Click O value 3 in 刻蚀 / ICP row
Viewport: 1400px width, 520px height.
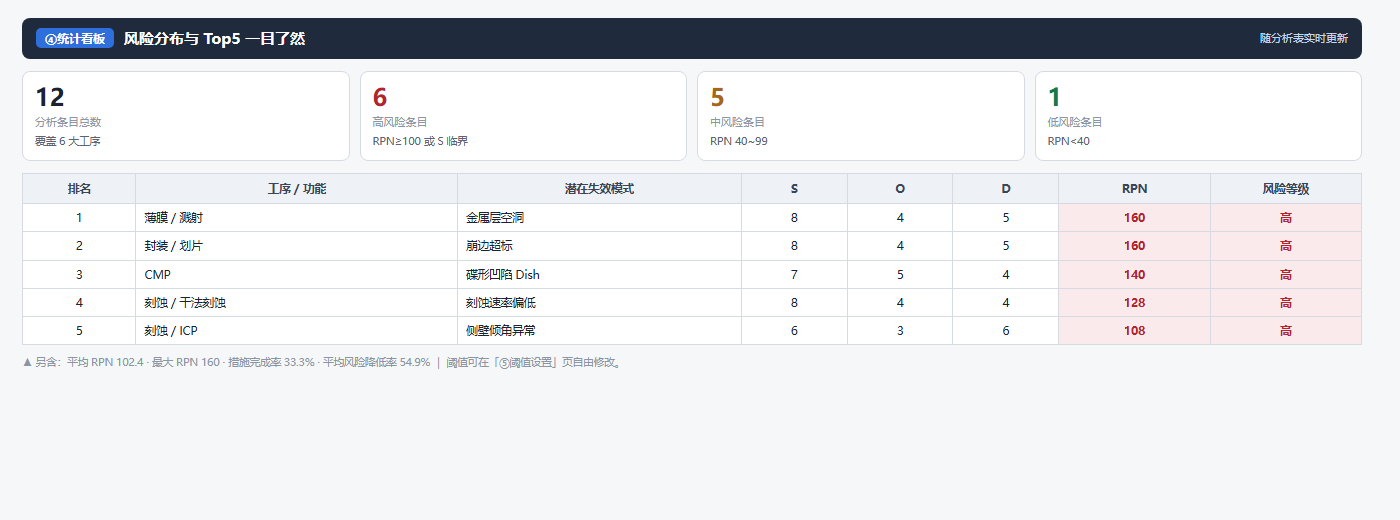[x=900, y=330]
